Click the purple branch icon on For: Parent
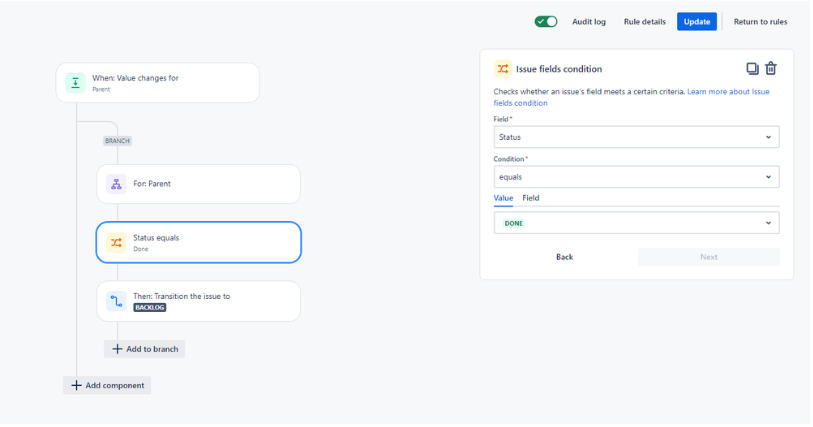This screenshot has width=813, height=427. [x=116, y=184]
